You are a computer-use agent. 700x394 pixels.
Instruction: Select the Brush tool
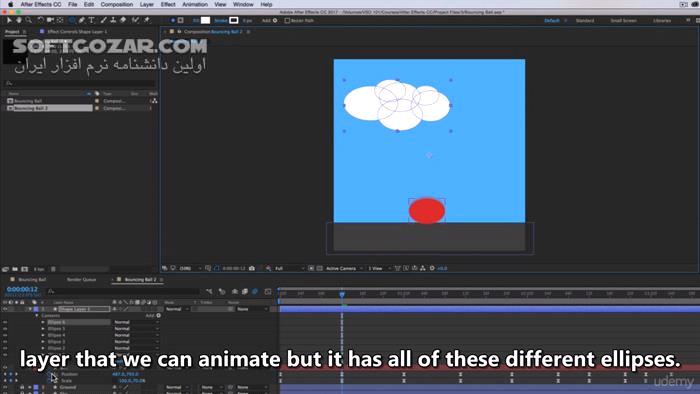(x=104, y=20)
